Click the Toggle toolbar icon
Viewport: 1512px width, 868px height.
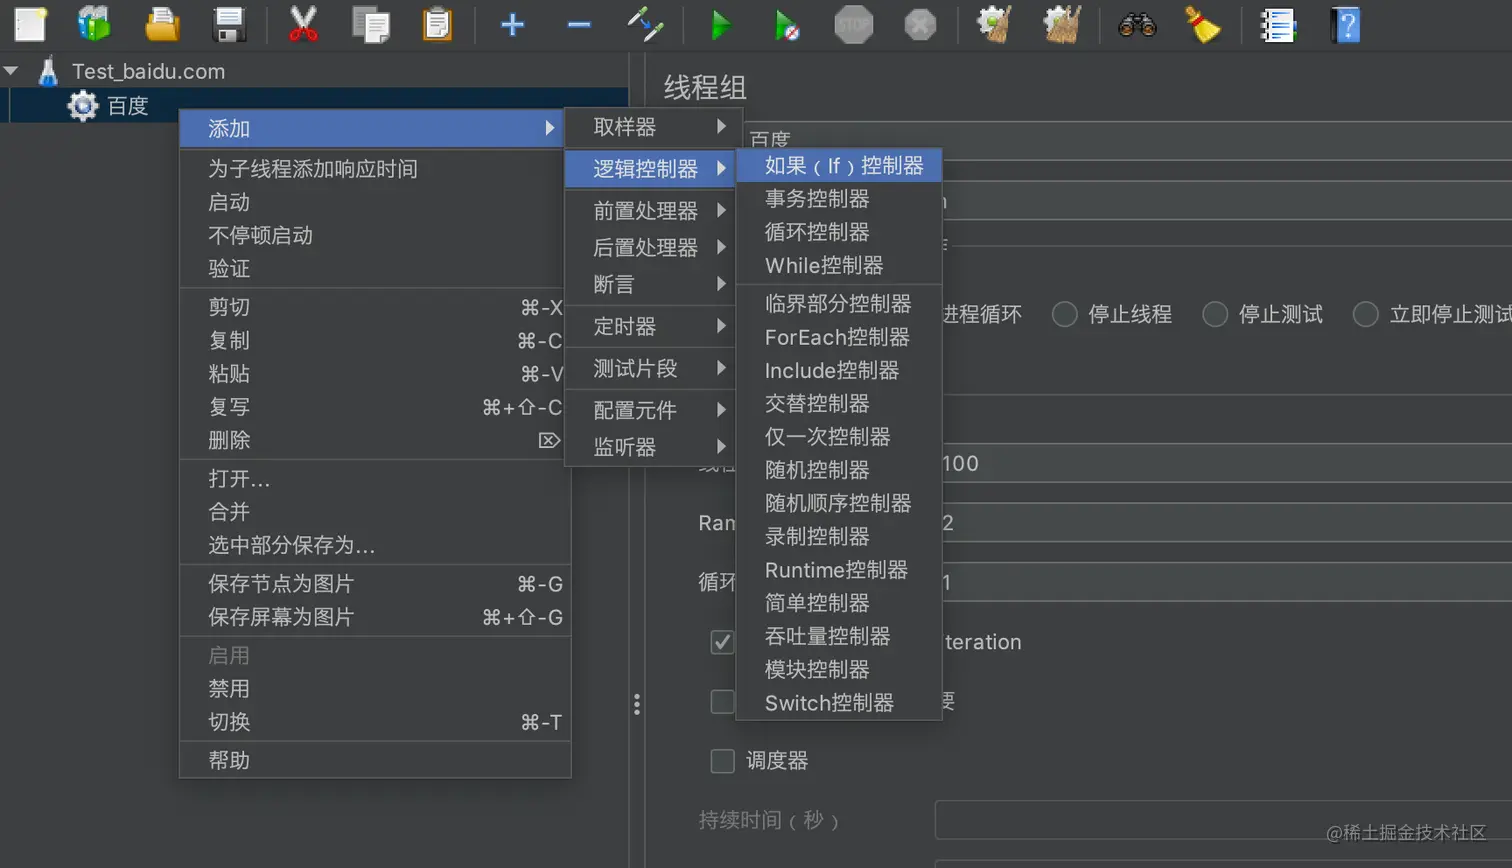tap(645, 24)
